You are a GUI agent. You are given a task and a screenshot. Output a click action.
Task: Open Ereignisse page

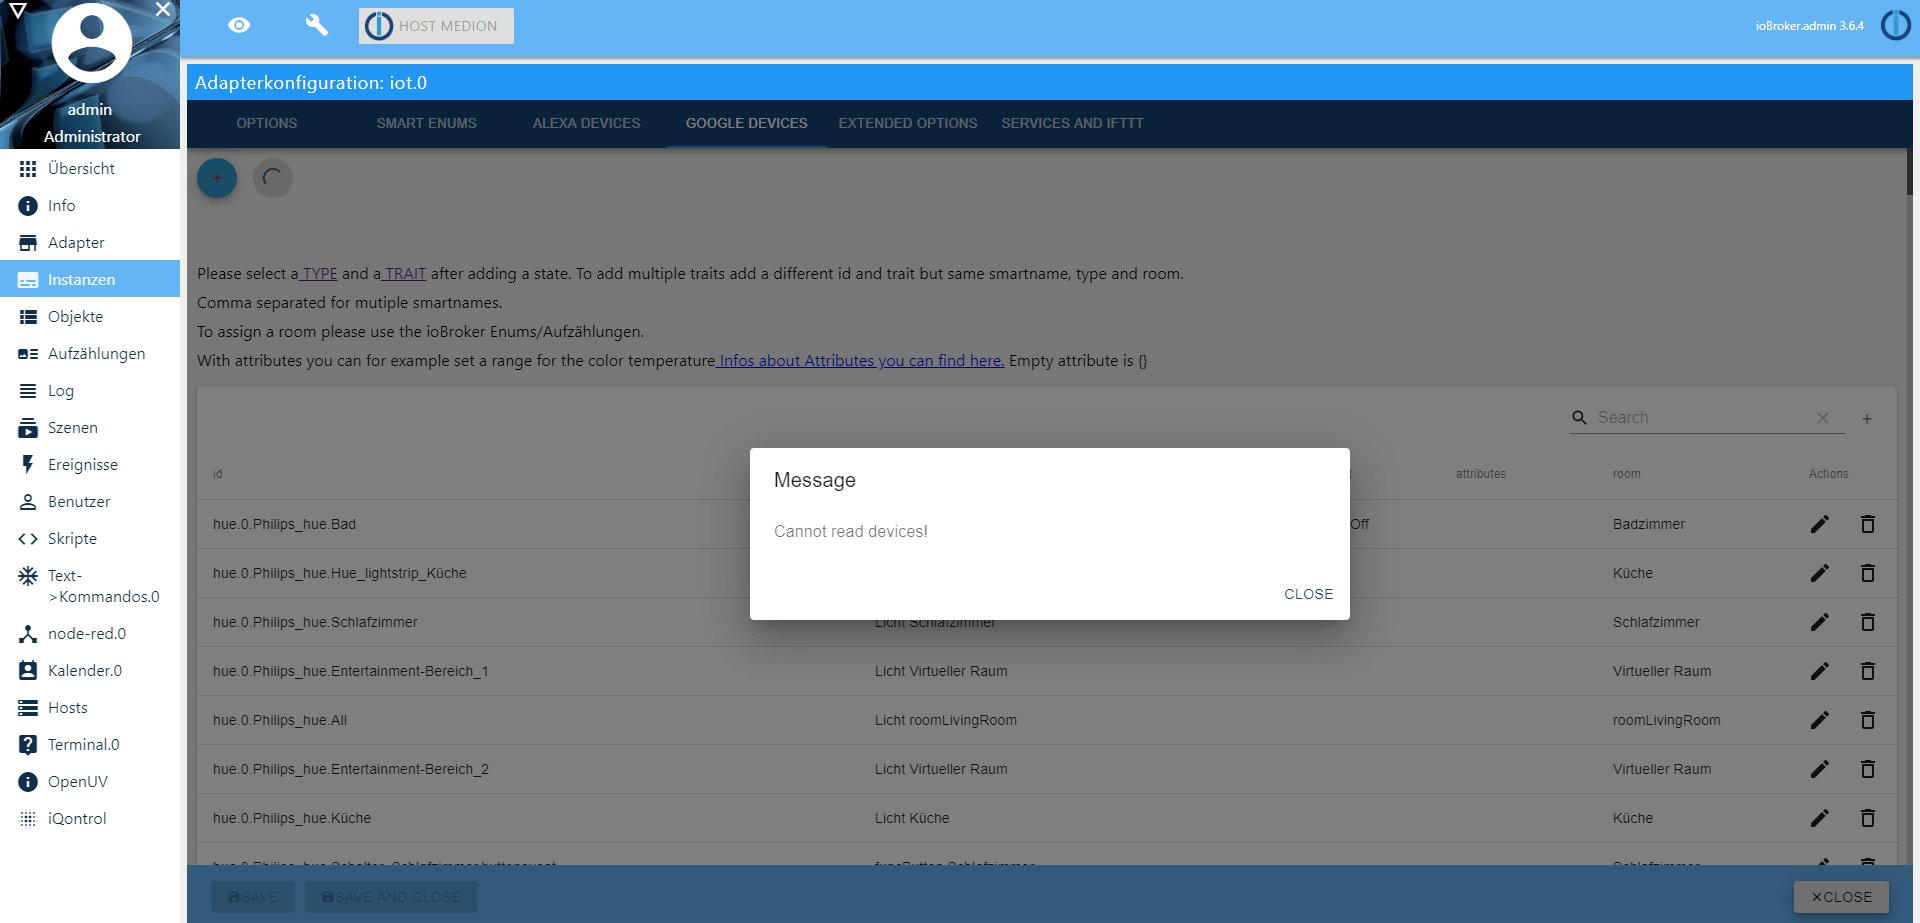[90, 464]
